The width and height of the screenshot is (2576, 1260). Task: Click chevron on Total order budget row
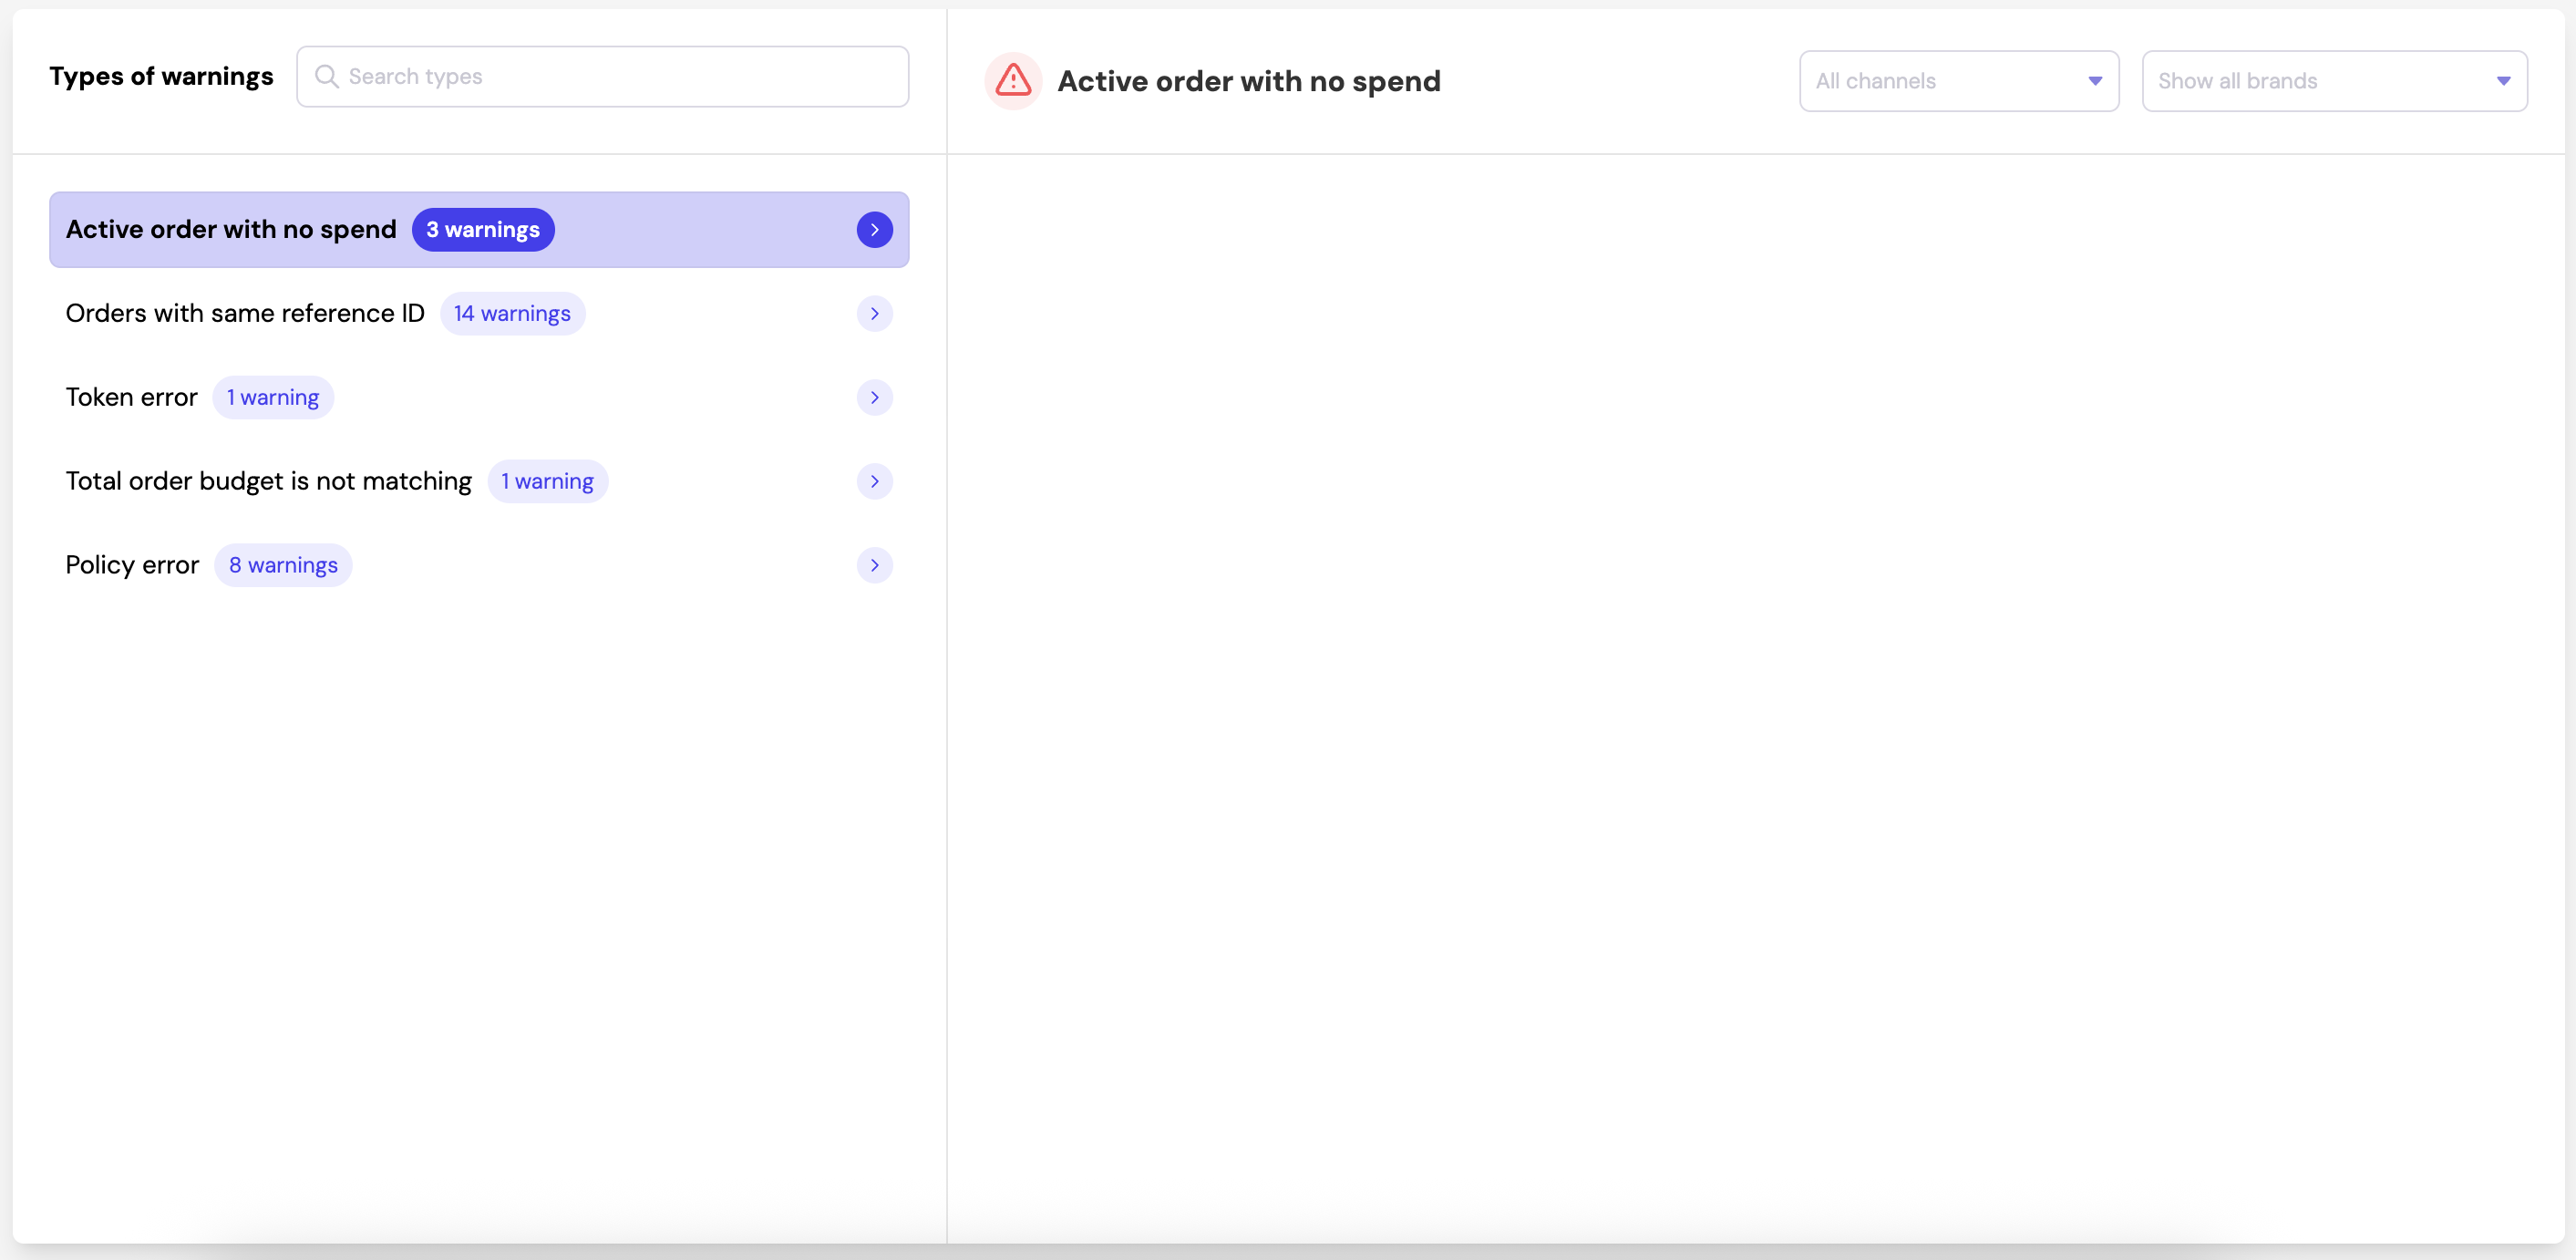click(874, 481)
